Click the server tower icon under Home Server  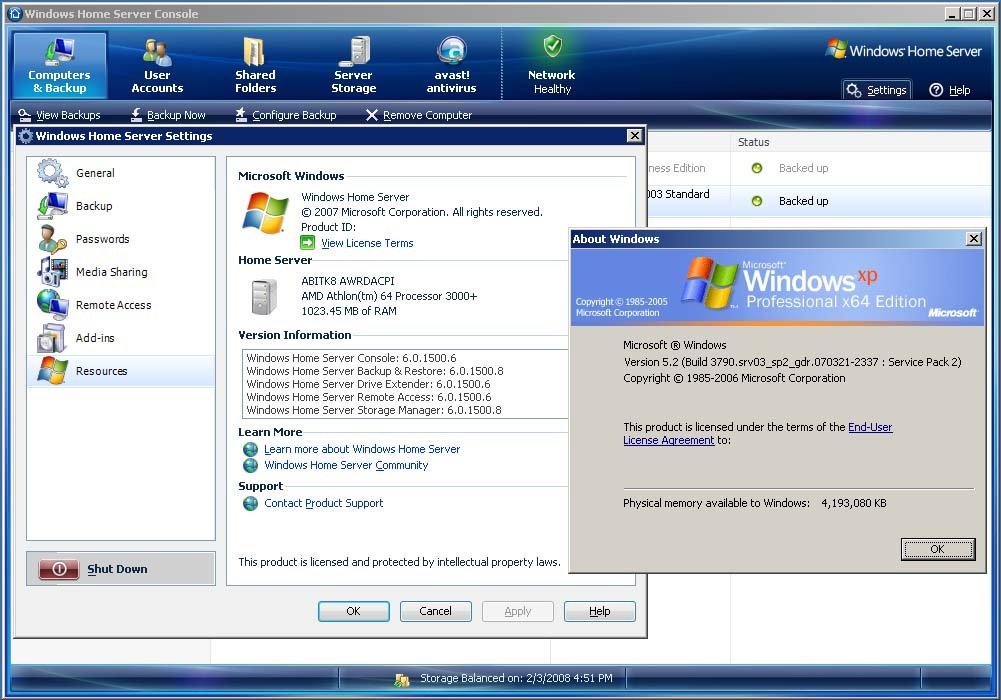264,297
